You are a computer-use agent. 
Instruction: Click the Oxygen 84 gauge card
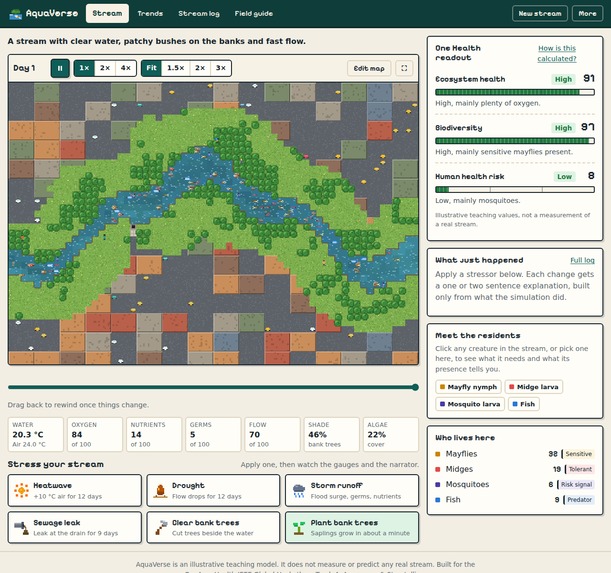(x=95, y=434)
